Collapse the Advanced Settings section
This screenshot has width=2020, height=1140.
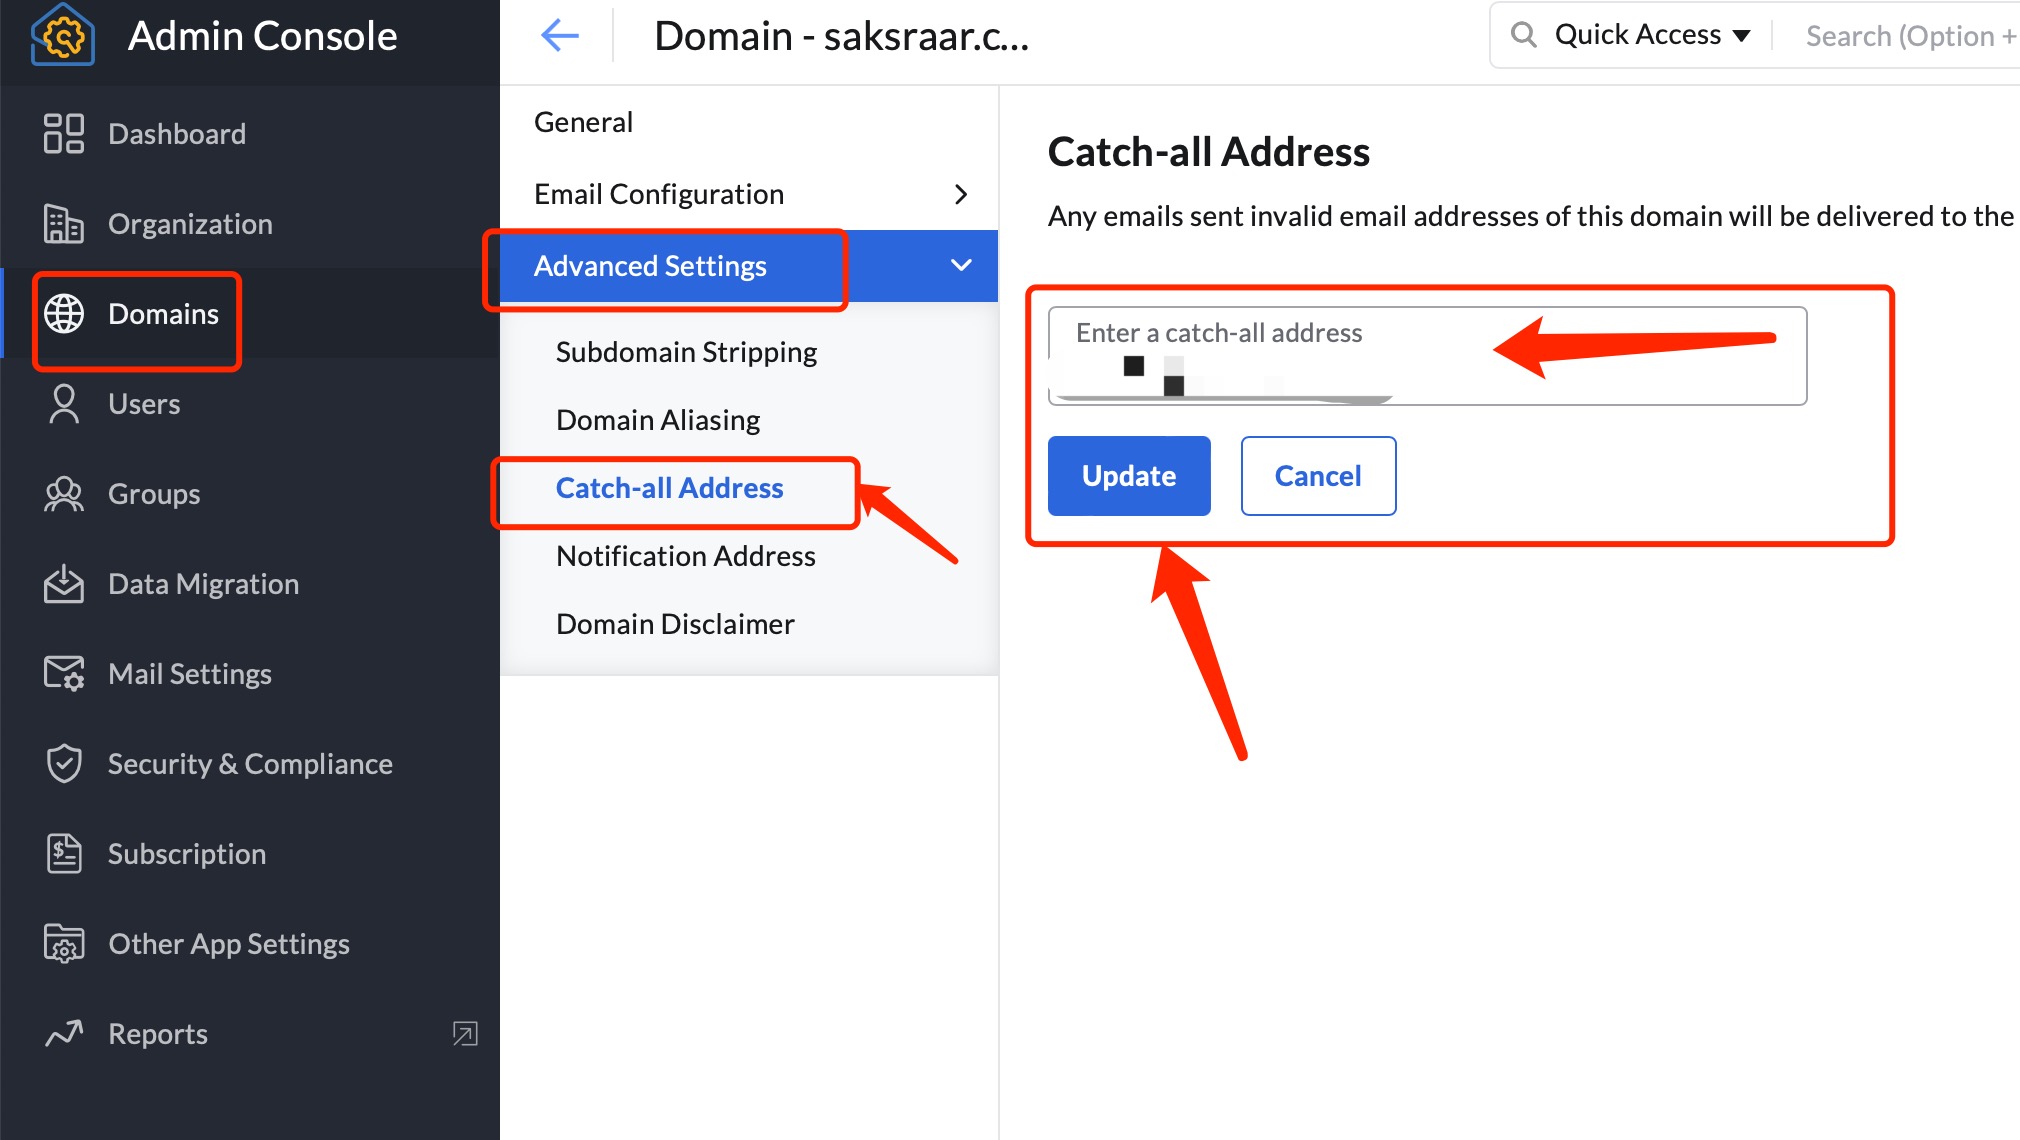tap(959, 265)
